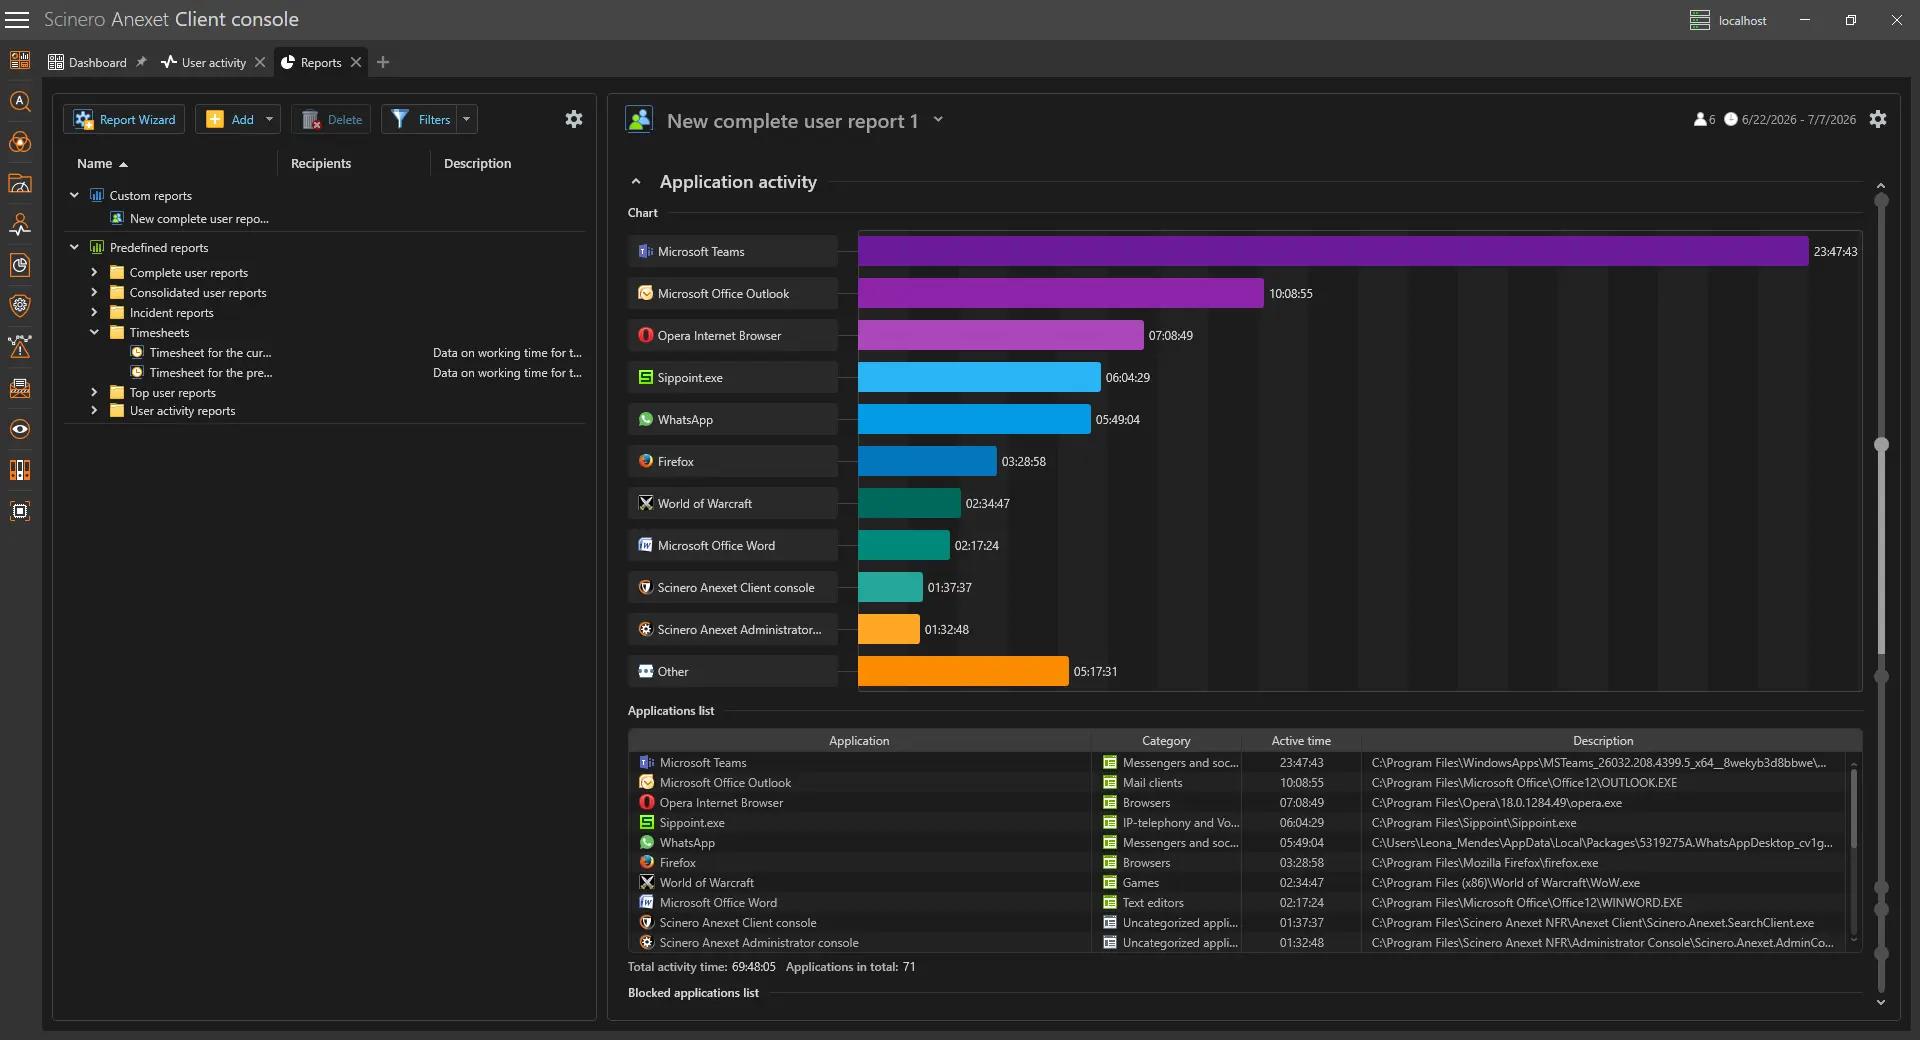The height and width of the screenshot is (1040, 1920).
Task: Open report view settings gear at top right
Action: tap(1878, 119)
